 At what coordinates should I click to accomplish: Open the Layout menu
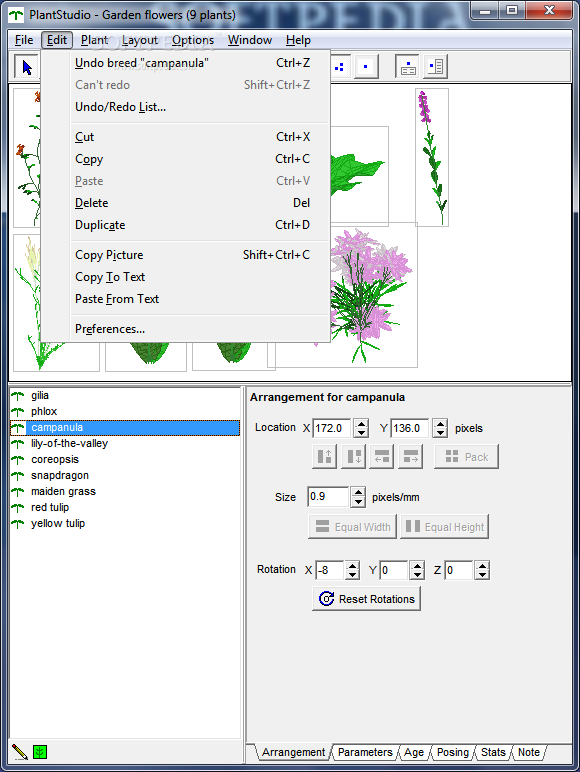click(x=140, y=40)
